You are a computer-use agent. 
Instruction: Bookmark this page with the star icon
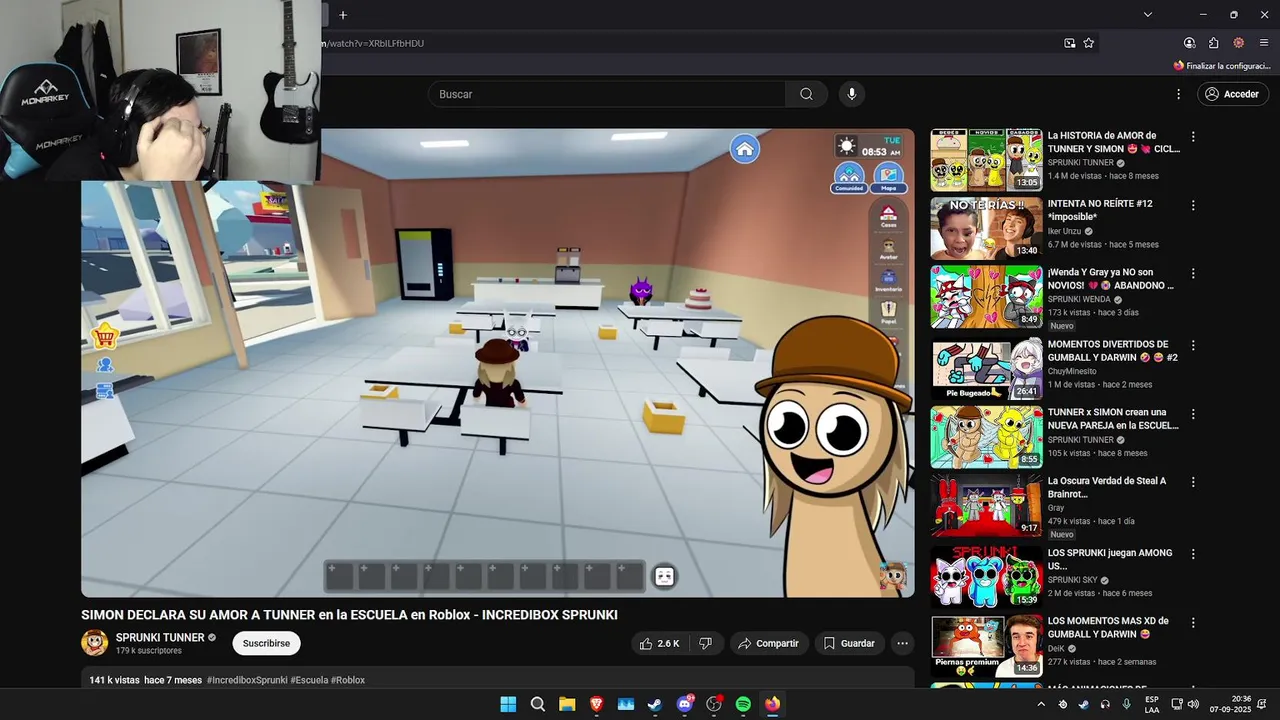click(1089, 43)
